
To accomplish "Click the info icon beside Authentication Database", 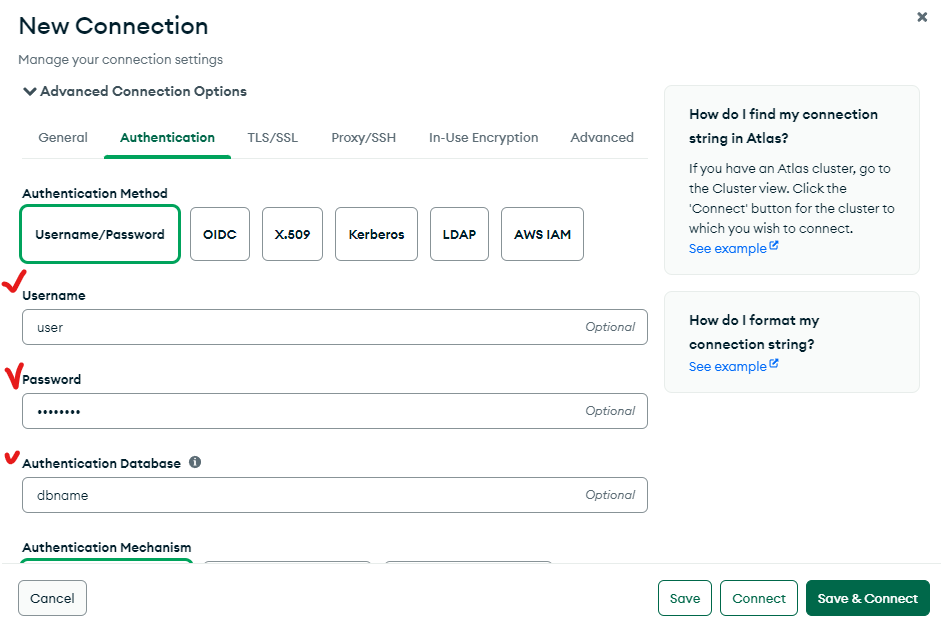I will [x=195, y=462].
